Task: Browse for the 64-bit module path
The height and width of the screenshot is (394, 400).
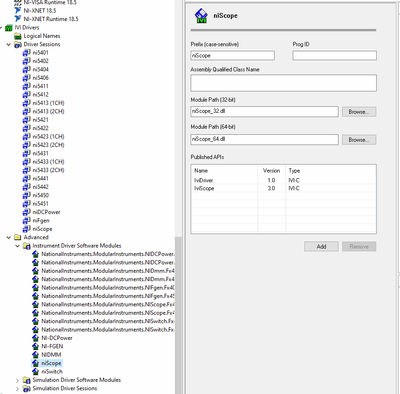Action: (x=359, y=140)
